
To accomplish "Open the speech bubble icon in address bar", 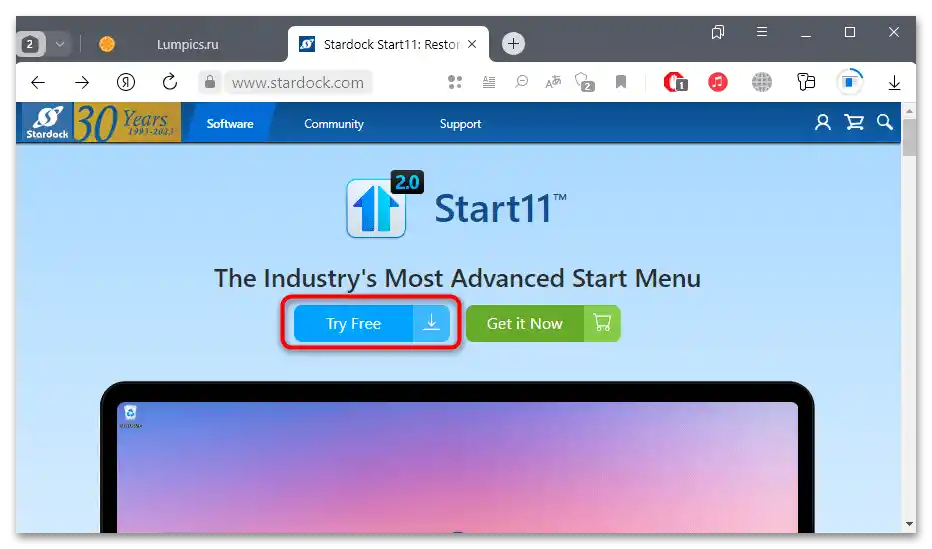I will point(521,82).
